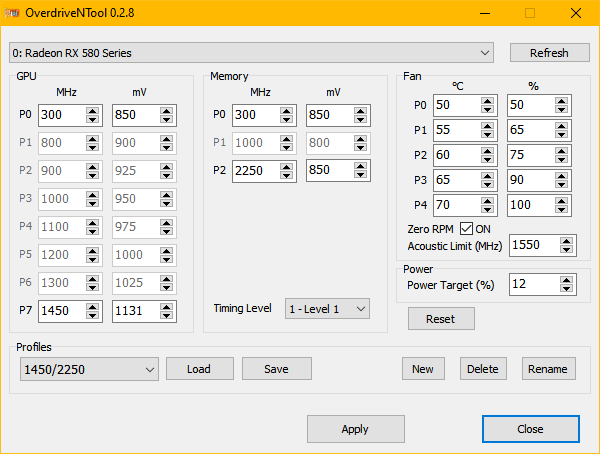This screenshot has width=600, height=454.
Task: Open the Profiles dropdown showing 1450/2250
Action: pos(90,369)
